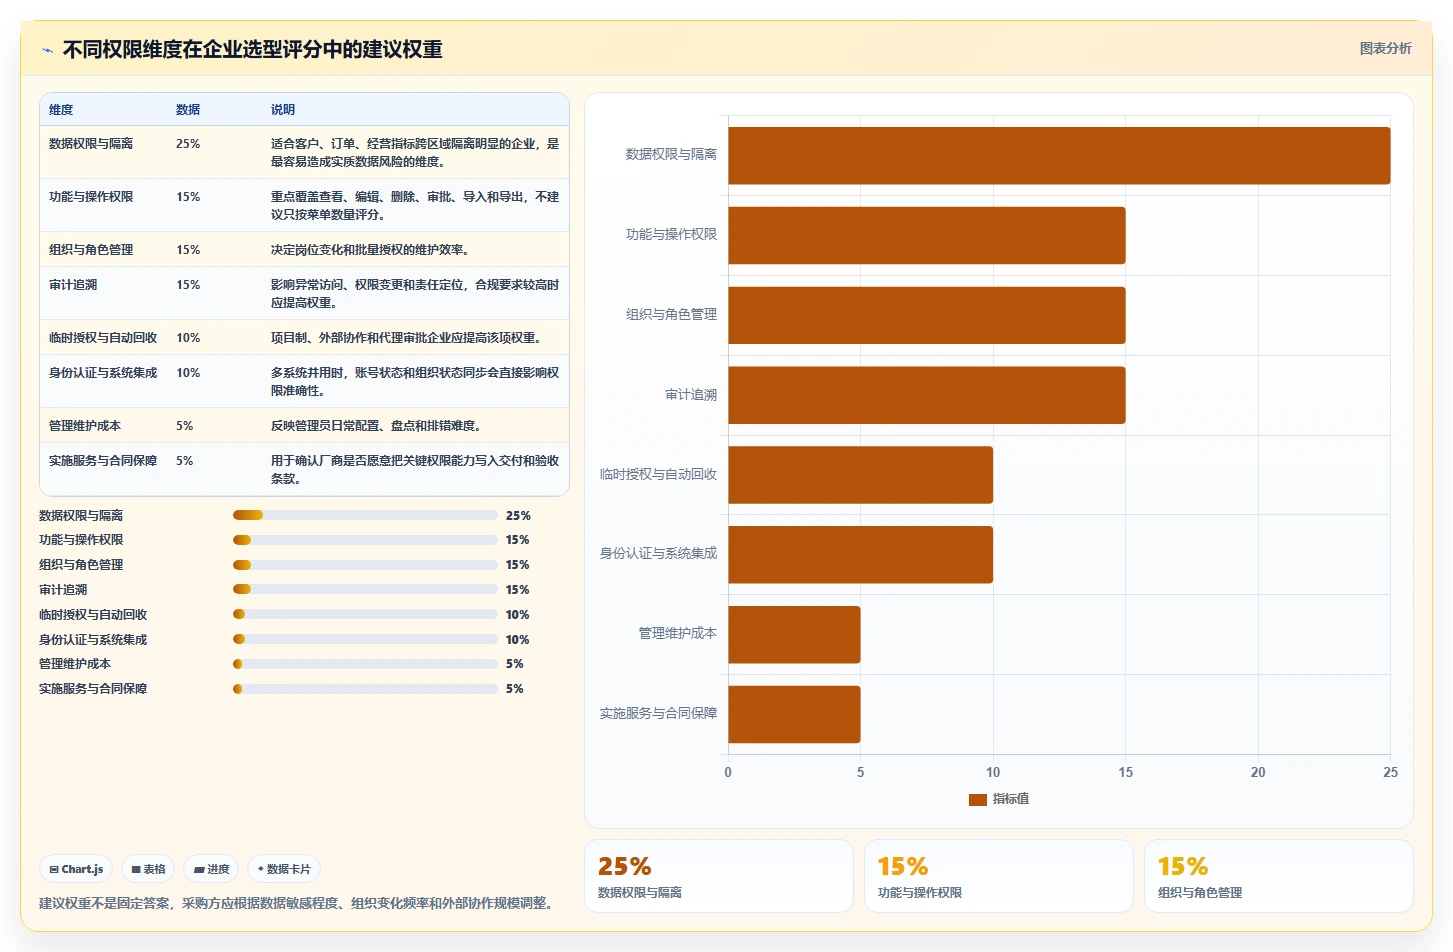Click the 说明 column header

point(283,110)
